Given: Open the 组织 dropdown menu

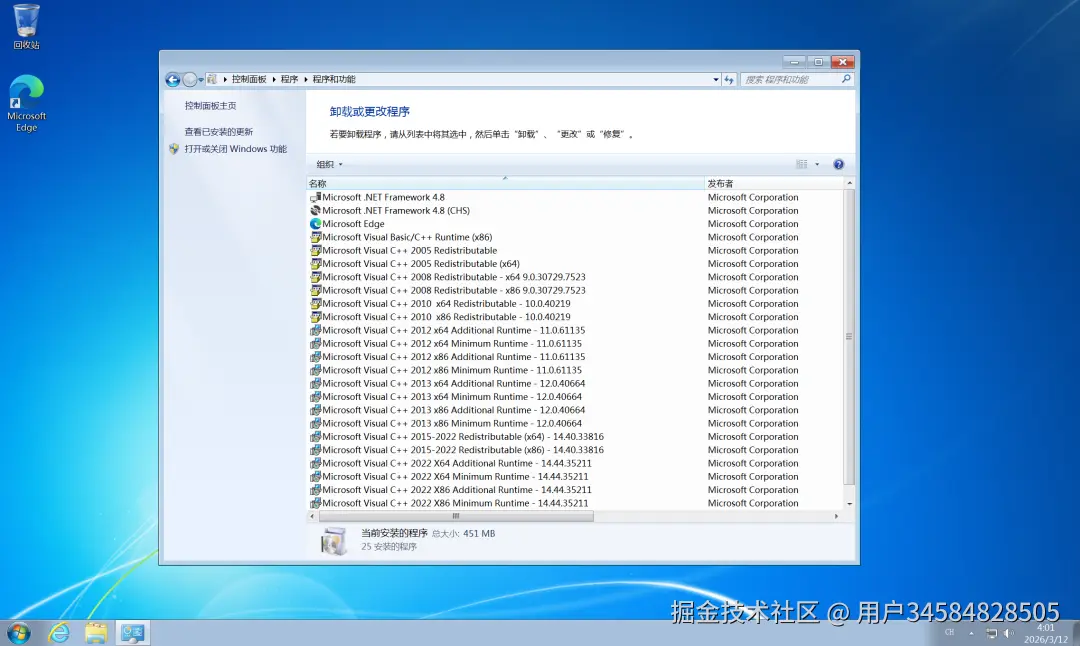Looking at the screenshot, I should point(329,164).
